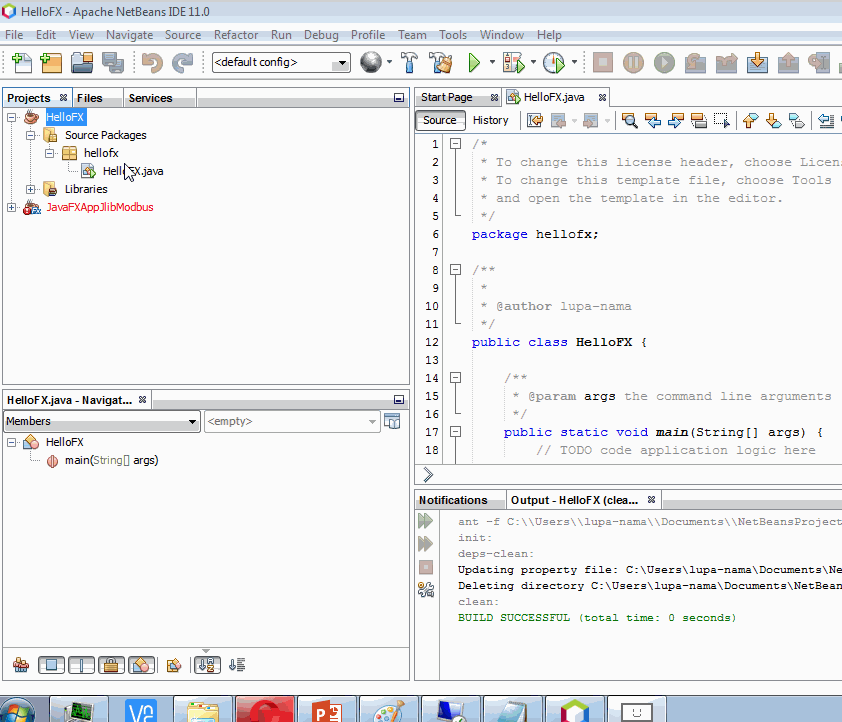The width and height of the screenshot is (842, 722).
Task: Click the Undo arrow icon
Action: point(151,62)
